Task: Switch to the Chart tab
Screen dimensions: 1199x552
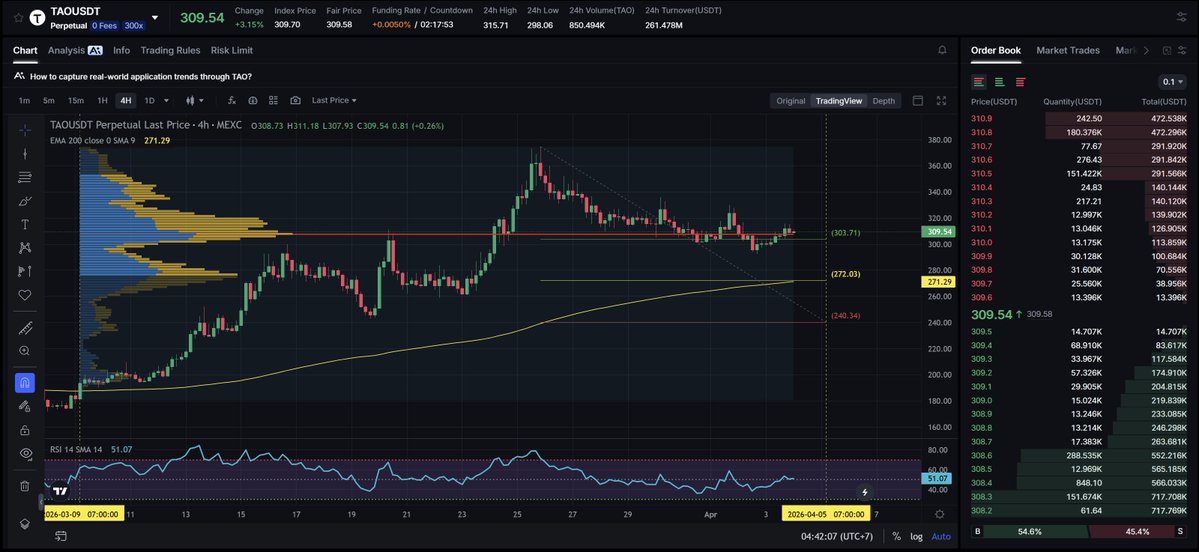Action: tap(25, 50)
